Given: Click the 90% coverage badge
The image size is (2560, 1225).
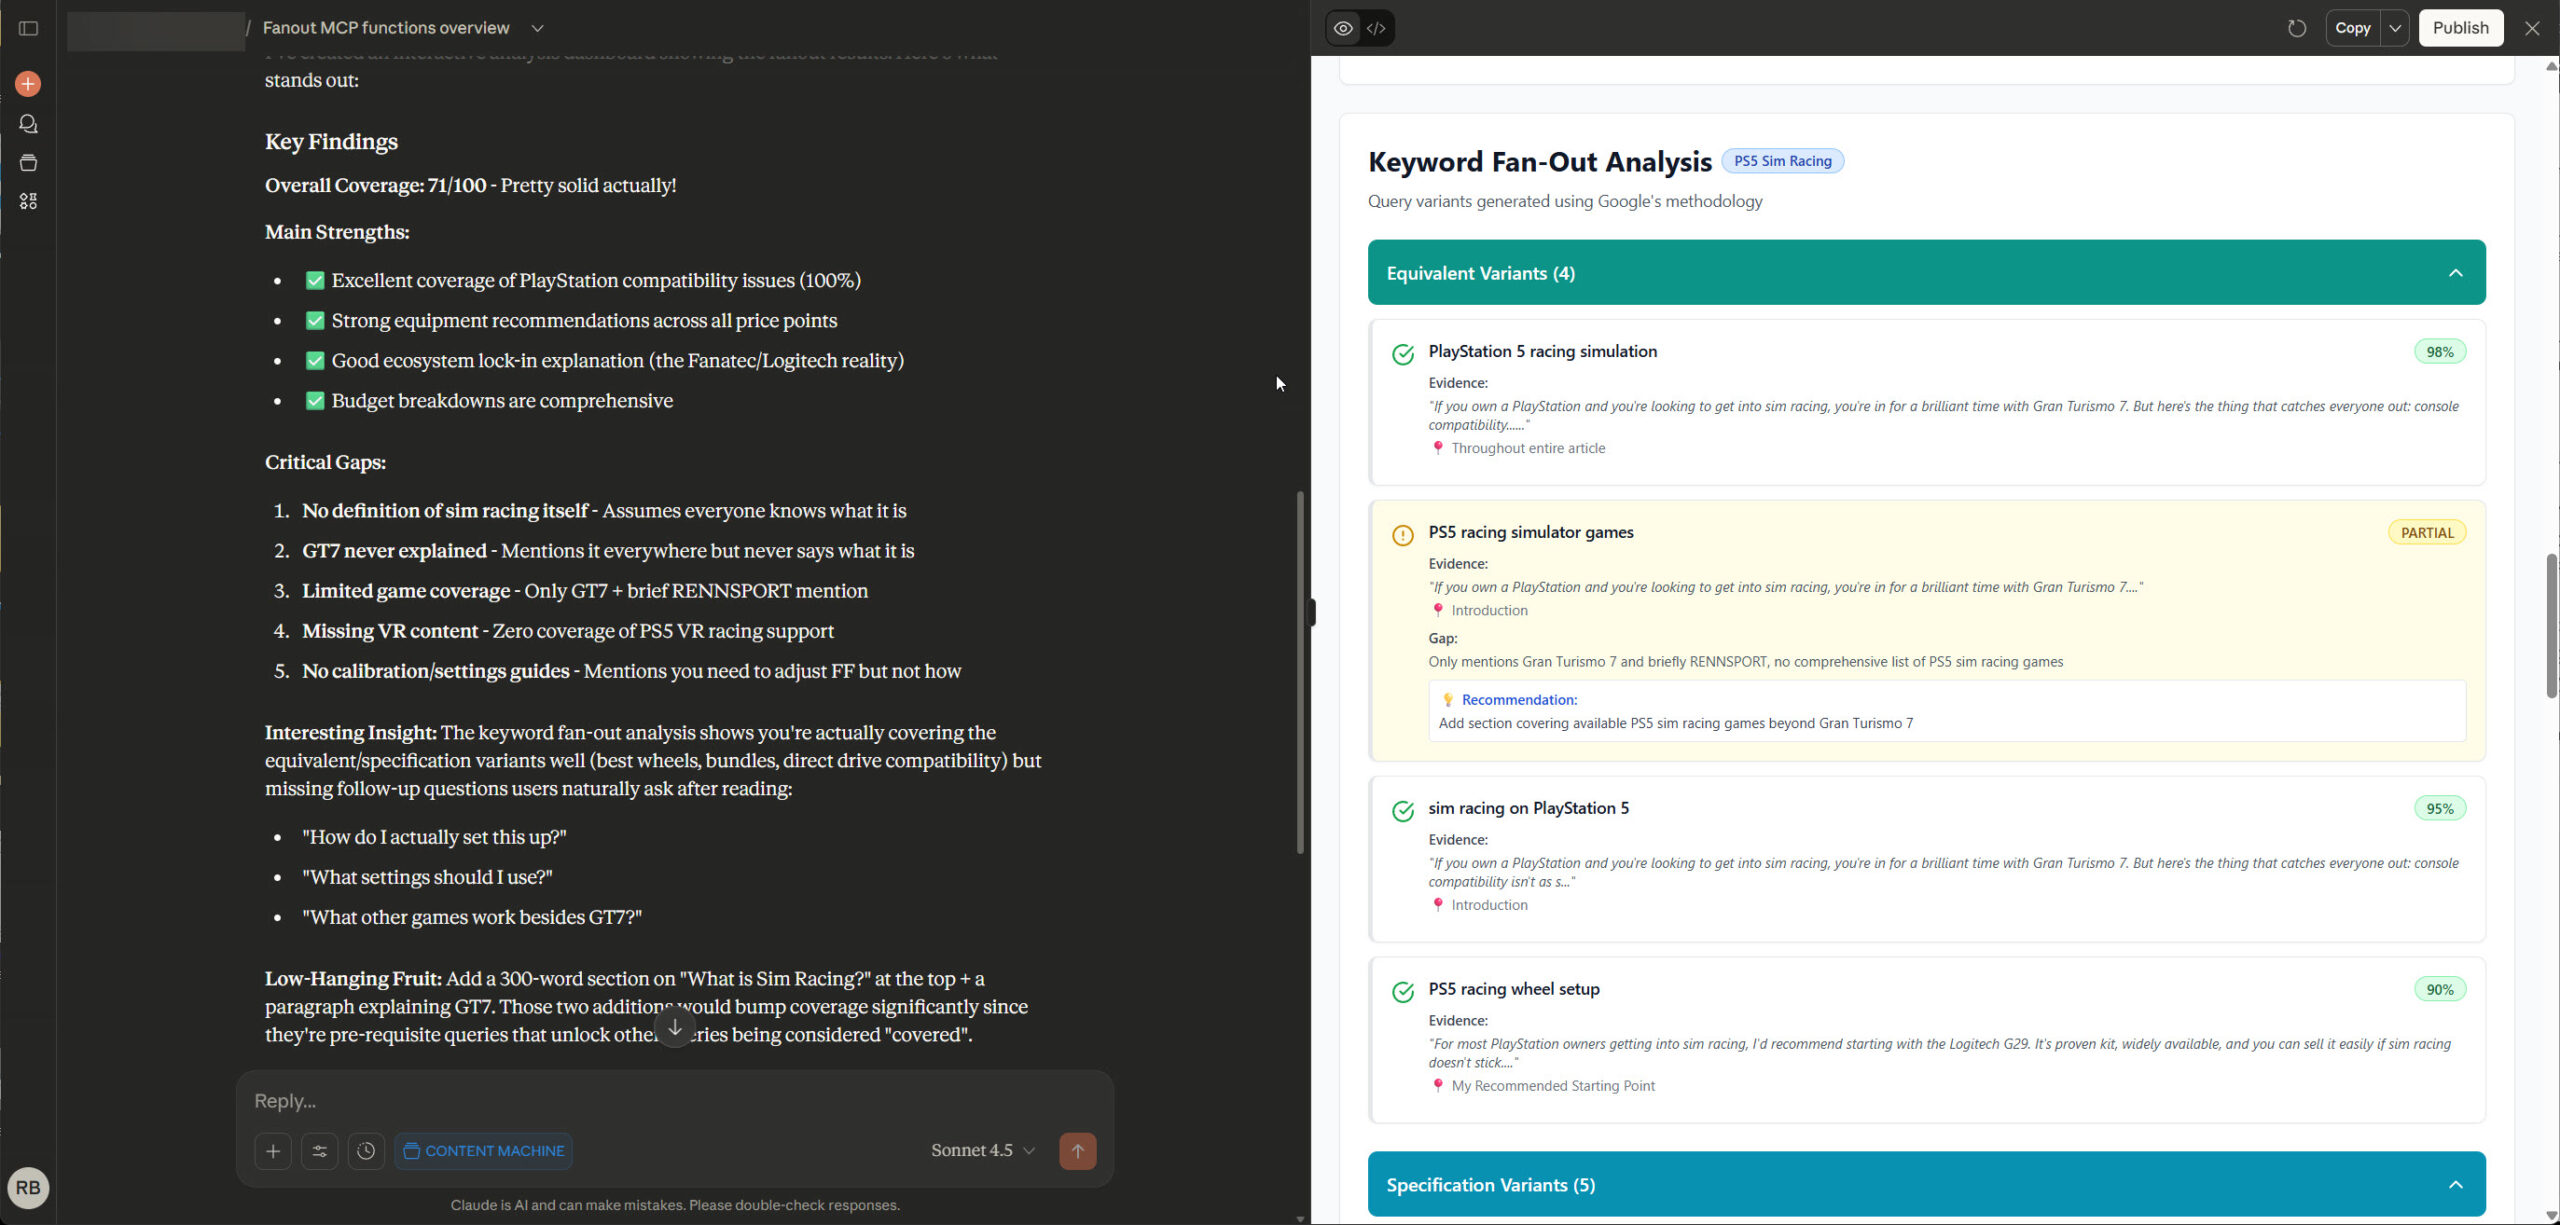Looking at the screenshot, I should coord(2440,990).
